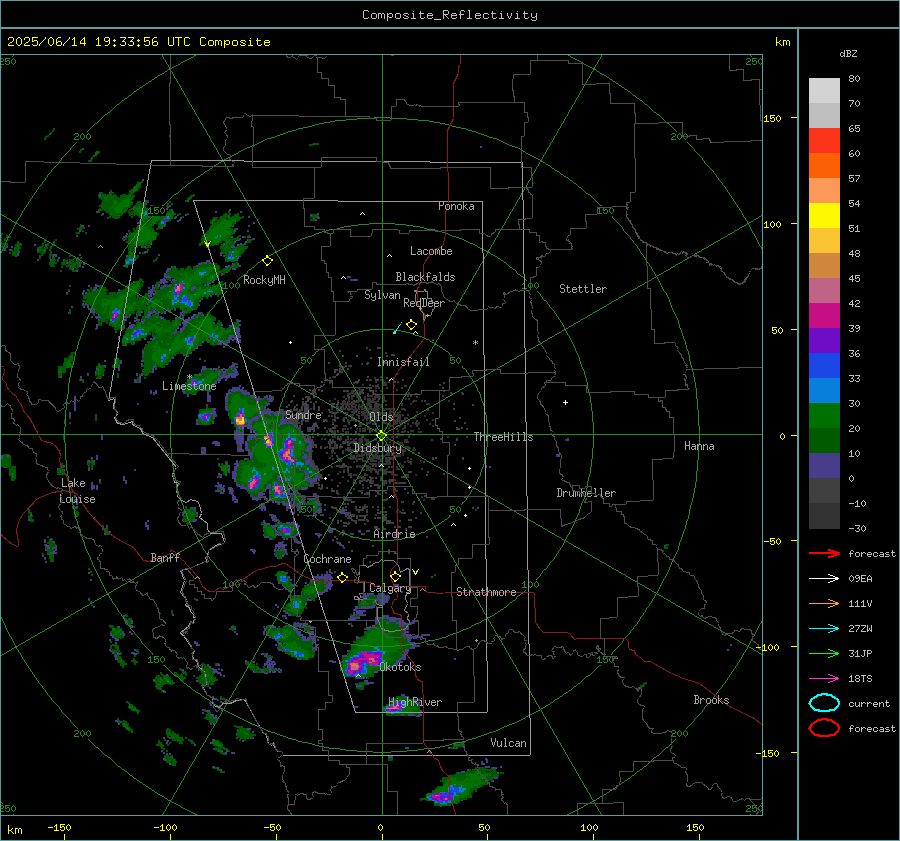Select the Lacombe label on map
The height and width of the screenshot is (841, 900).
click(x=431, y=251)
